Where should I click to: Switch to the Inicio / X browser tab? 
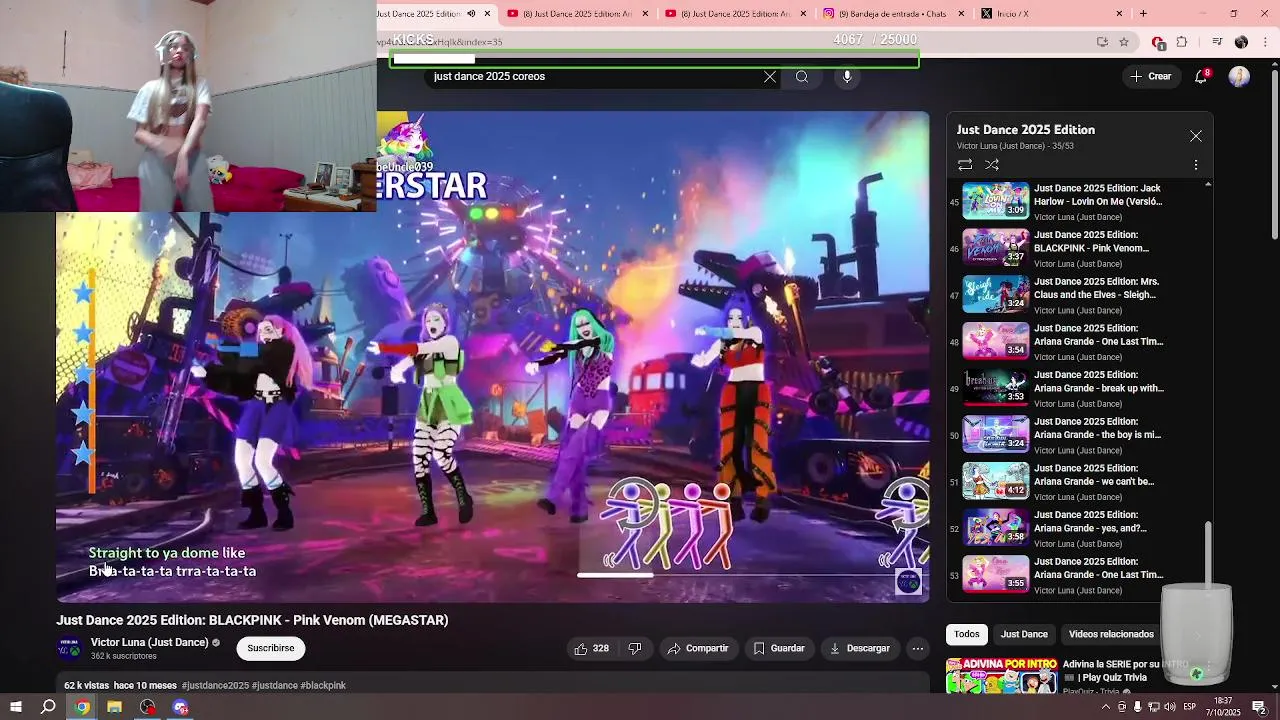point(1048,14)
